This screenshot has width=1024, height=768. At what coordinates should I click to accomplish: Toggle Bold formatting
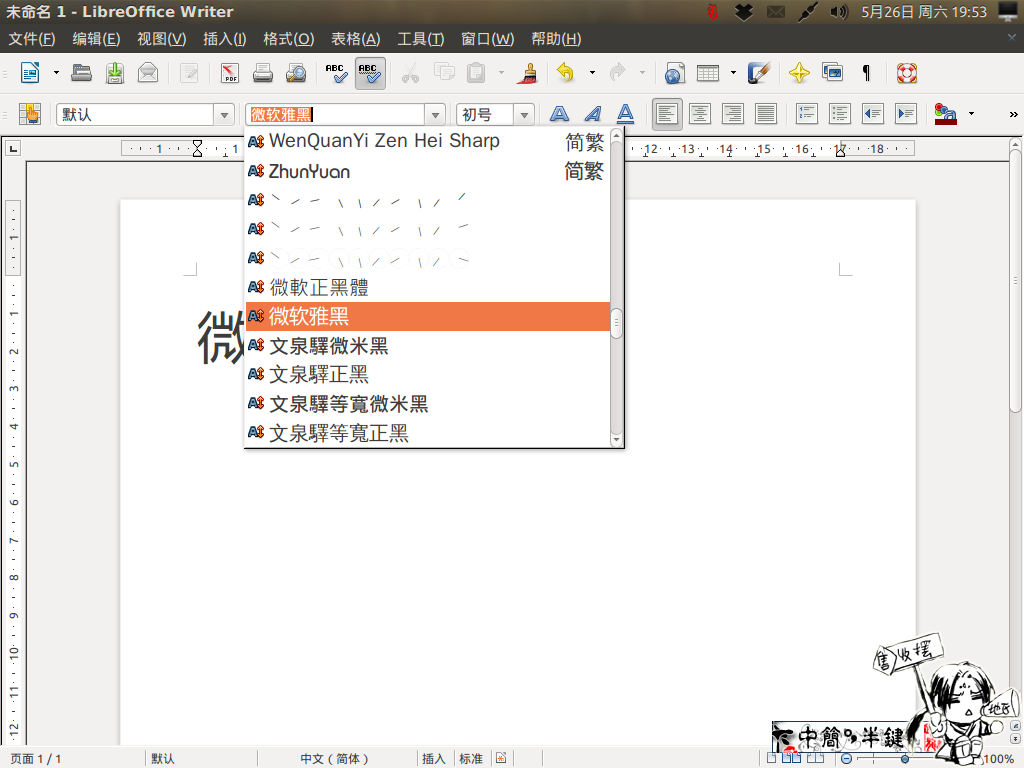(x=559, y=114)
